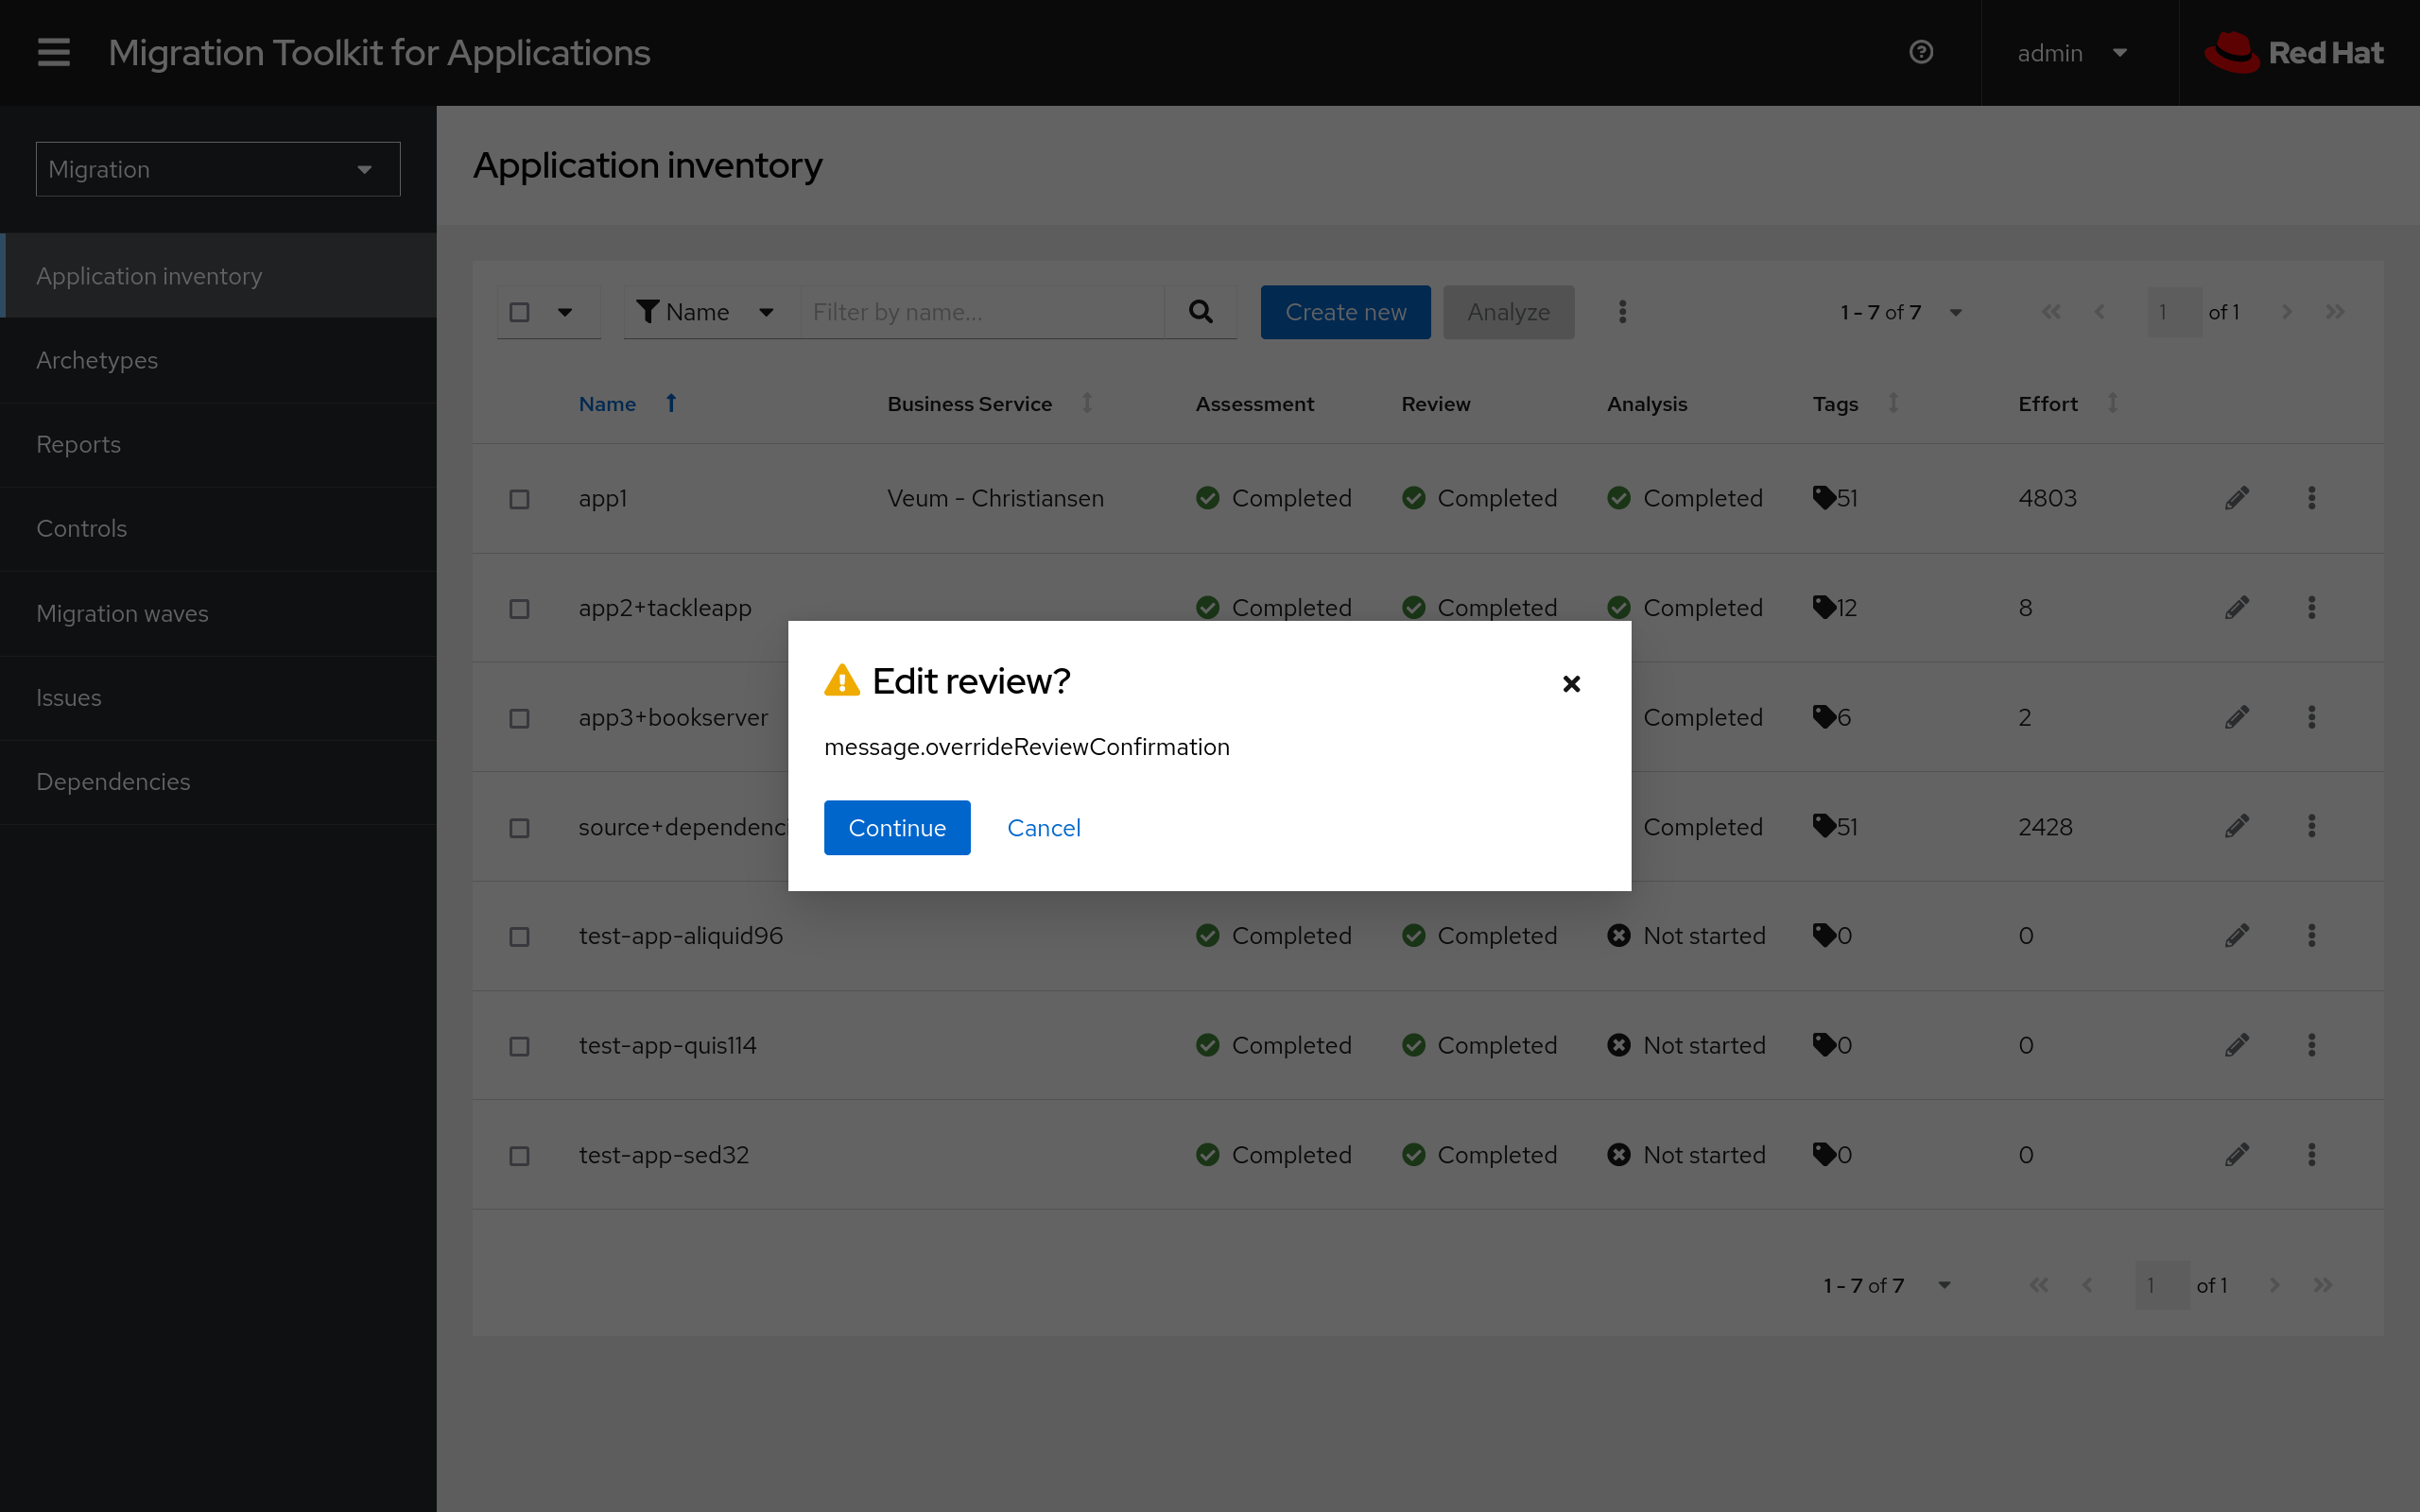Click the search magnifier icon in filter

1200,312
